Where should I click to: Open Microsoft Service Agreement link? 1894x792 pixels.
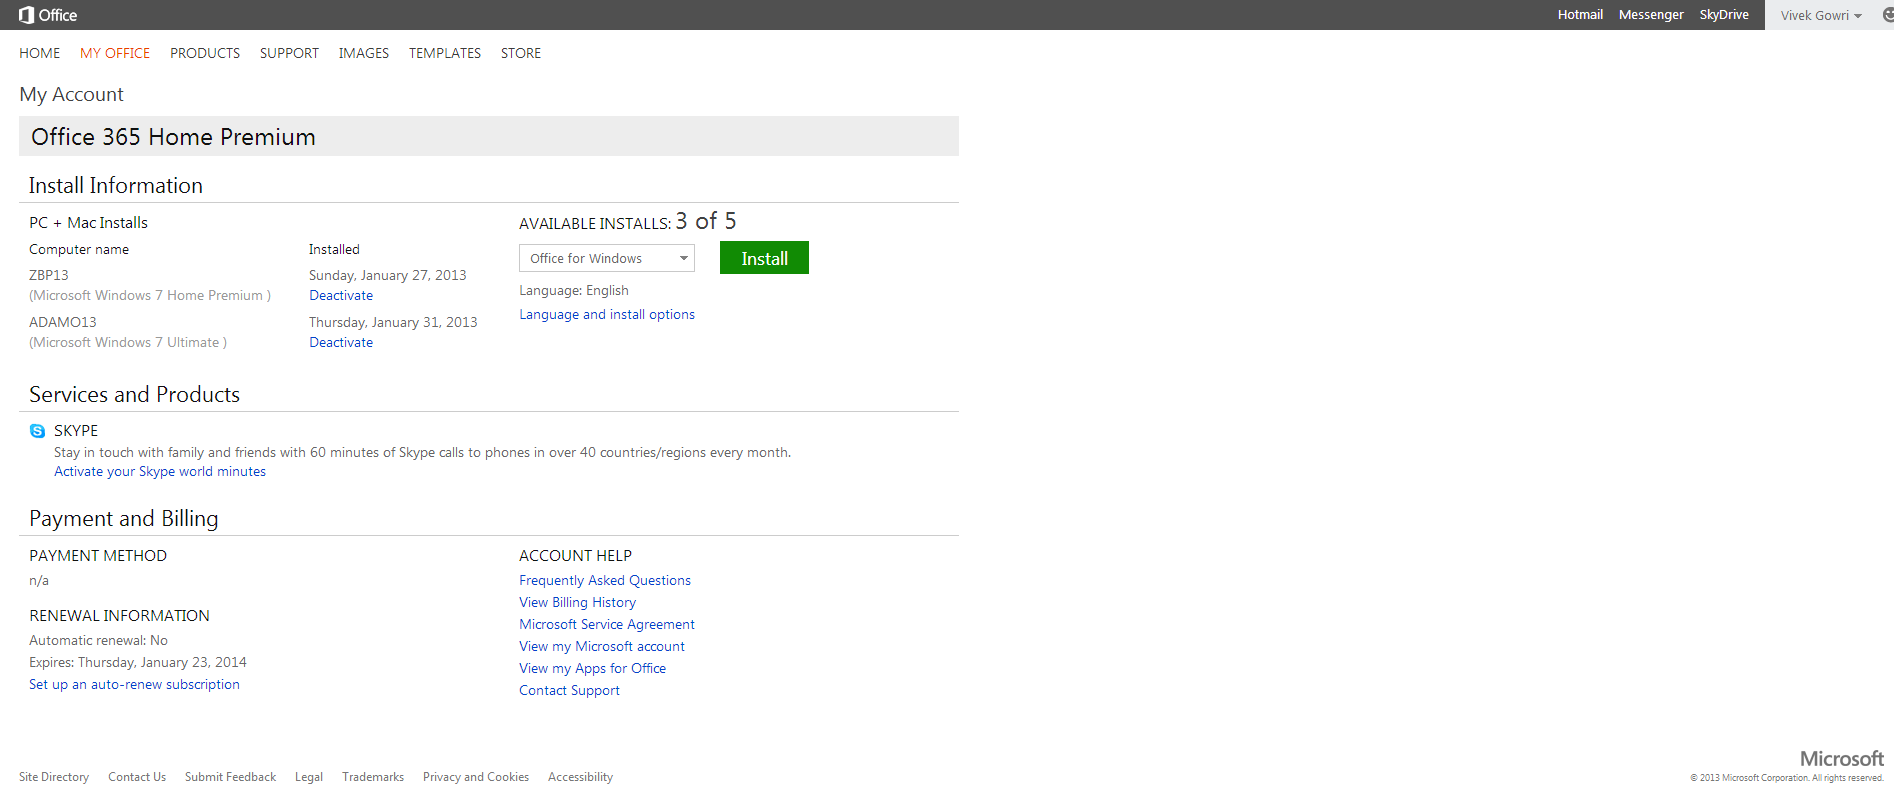coord(607,624)
